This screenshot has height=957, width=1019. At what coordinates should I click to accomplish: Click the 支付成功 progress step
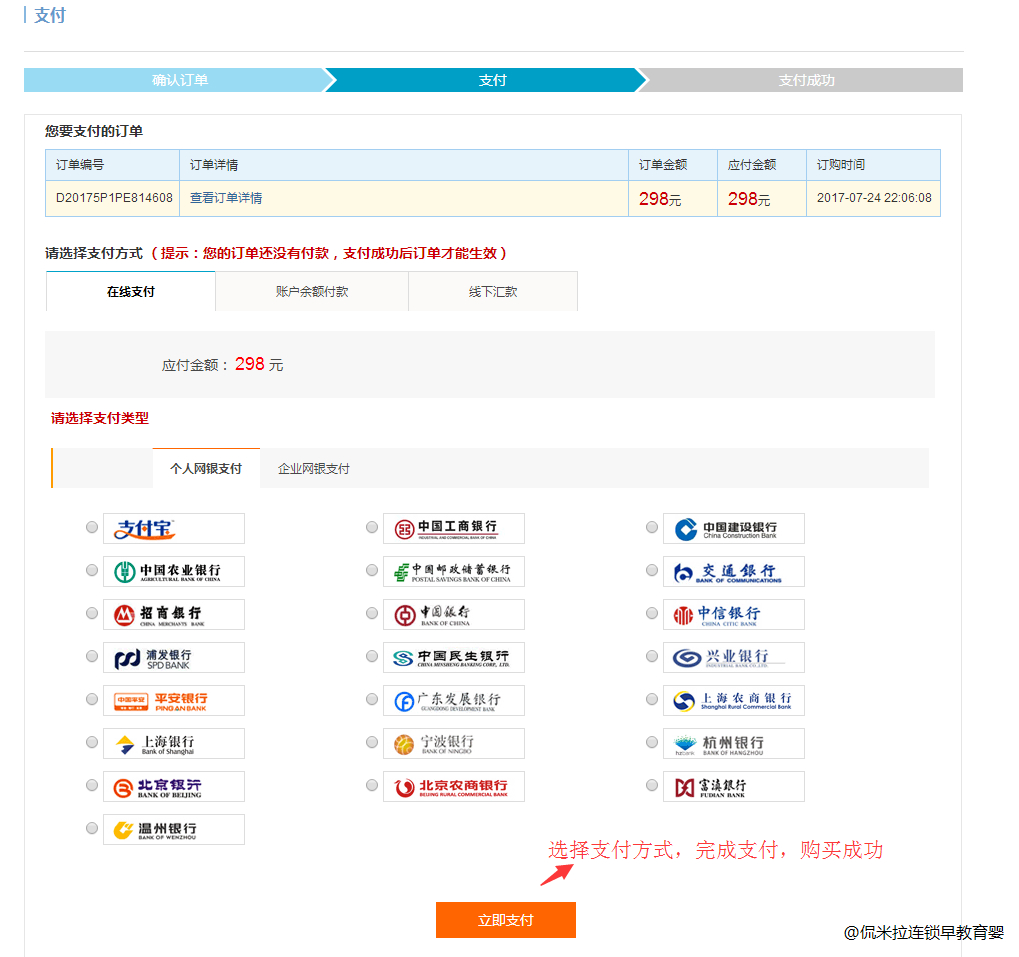806,80
